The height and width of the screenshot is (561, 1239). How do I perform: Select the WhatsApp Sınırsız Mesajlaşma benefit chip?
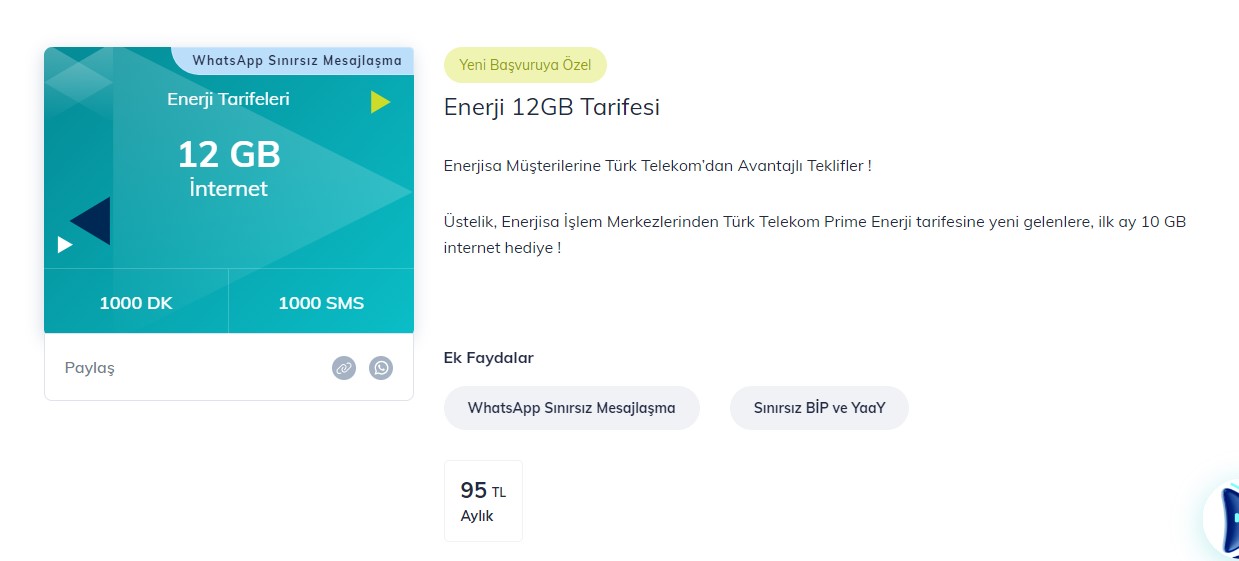click(572, 408)
